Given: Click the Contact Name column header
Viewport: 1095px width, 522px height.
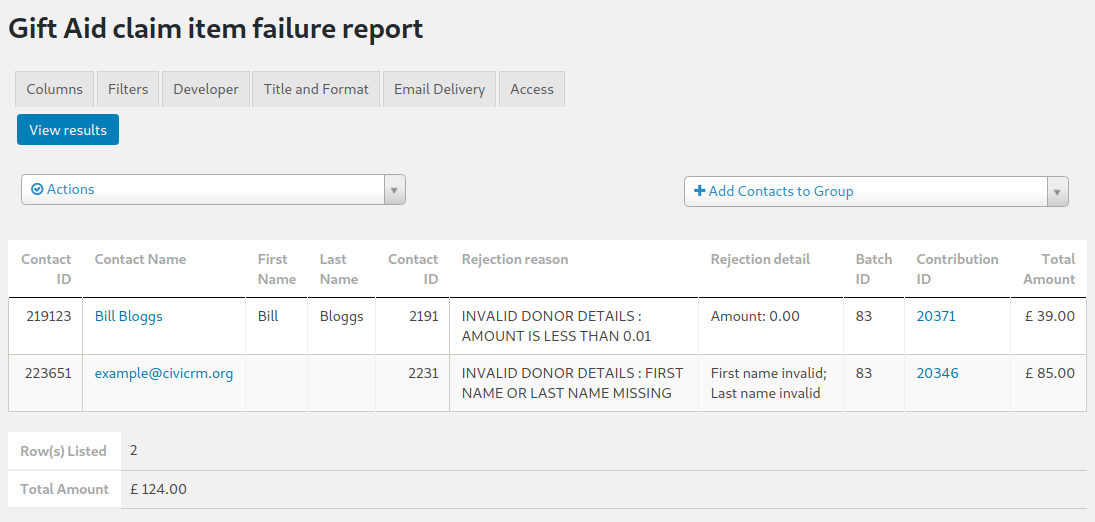Looking at the screenshot, I should pyautogui.click(x=140, y=259).
